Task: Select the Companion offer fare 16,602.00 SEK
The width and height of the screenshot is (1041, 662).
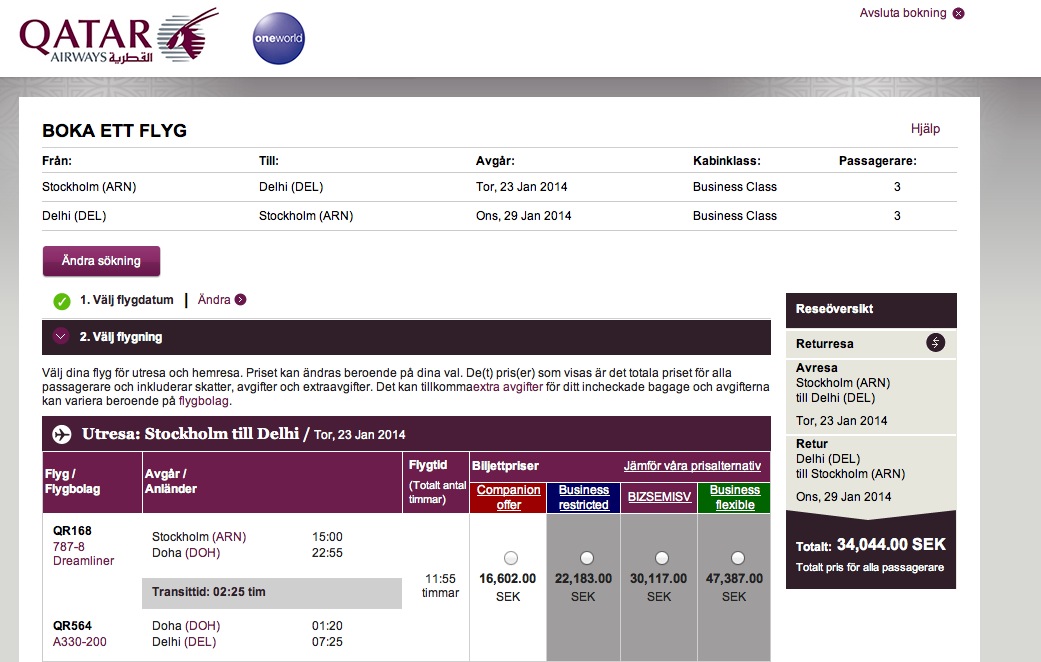Action: tap(511, 557)
